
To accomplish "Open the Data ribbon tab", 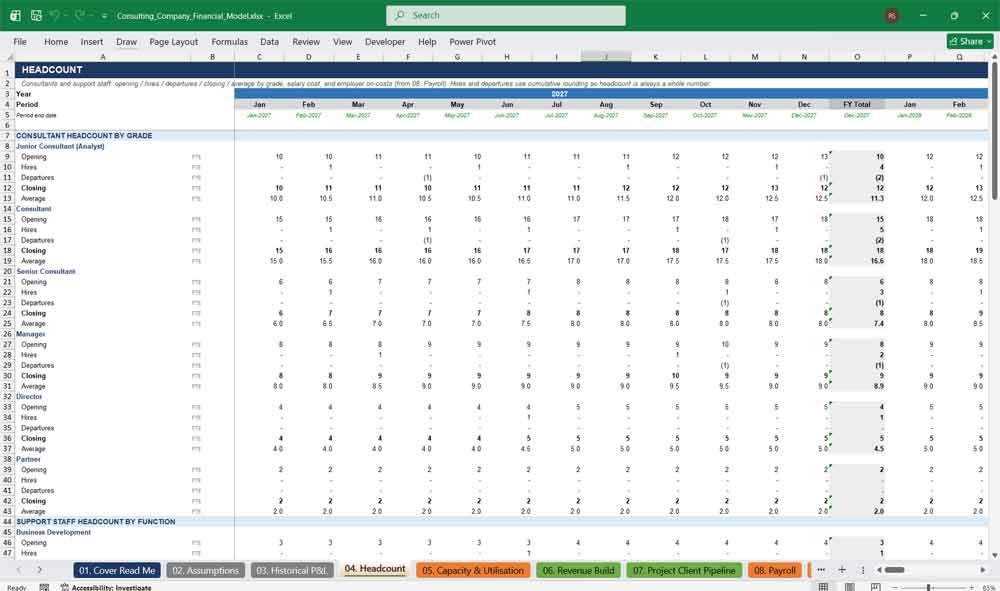I will tap(269, 41).
